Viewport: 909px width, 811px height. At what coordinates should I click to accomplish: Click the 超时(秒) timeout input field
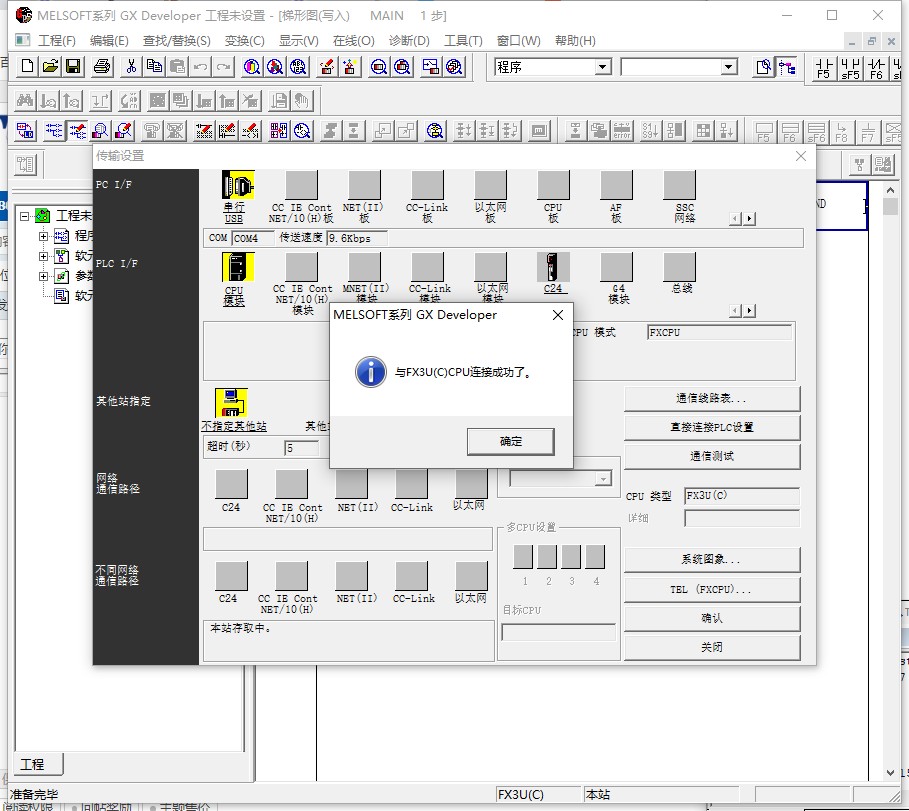point(302,448)
